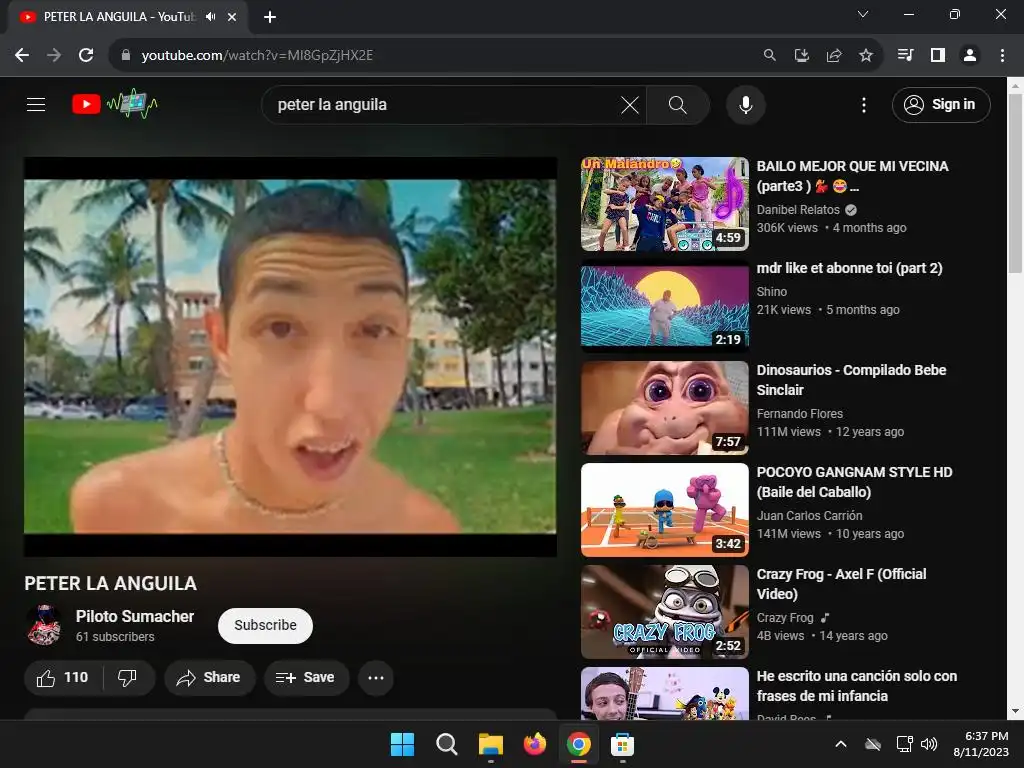This screenshot has height=768, width=1024.
Task: Open the tab search chevron
Action: (x=863, y=14)
